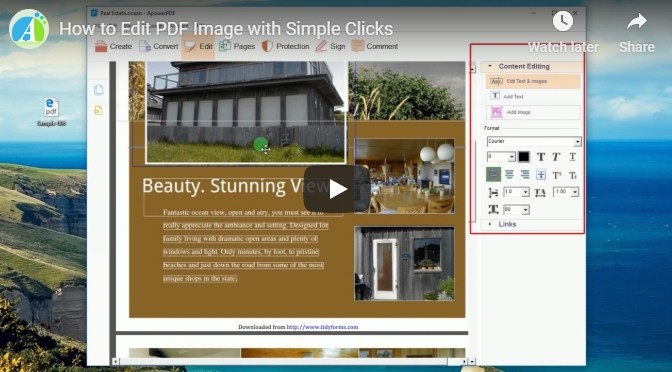The width and height of the screenshot is (672, 372).
Task: Open the www.tidyforms.com link
Action: pos(322,327)
